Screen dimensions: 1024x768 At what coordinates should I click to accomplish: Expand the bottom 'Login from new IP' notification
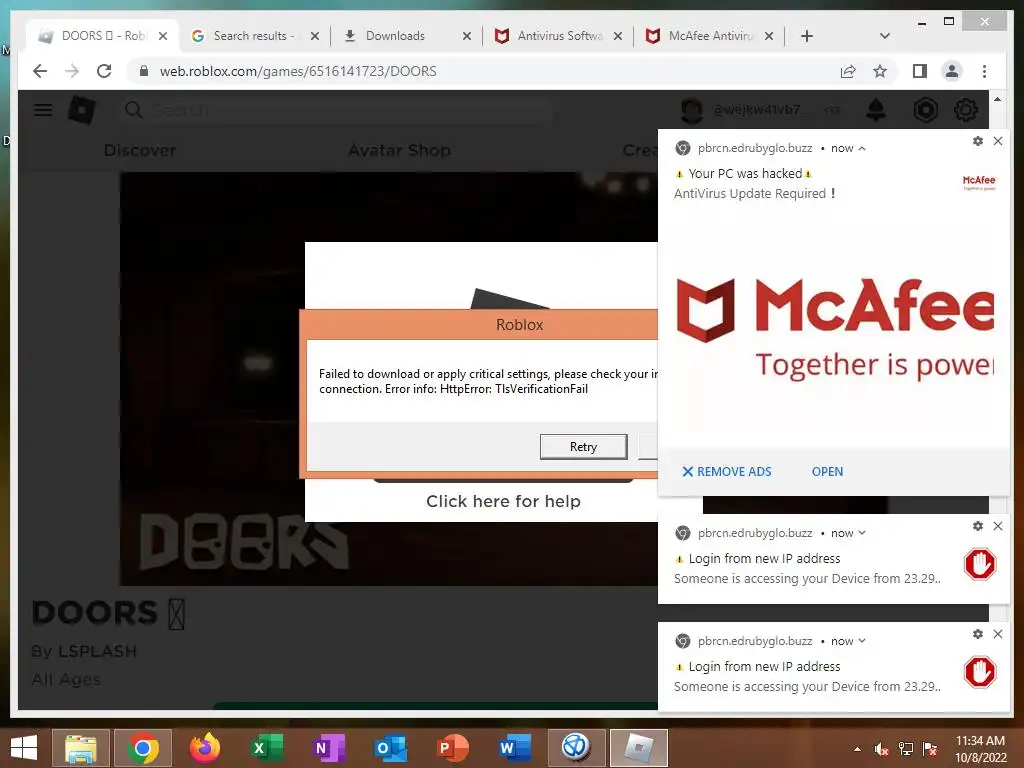pos(863,641)
